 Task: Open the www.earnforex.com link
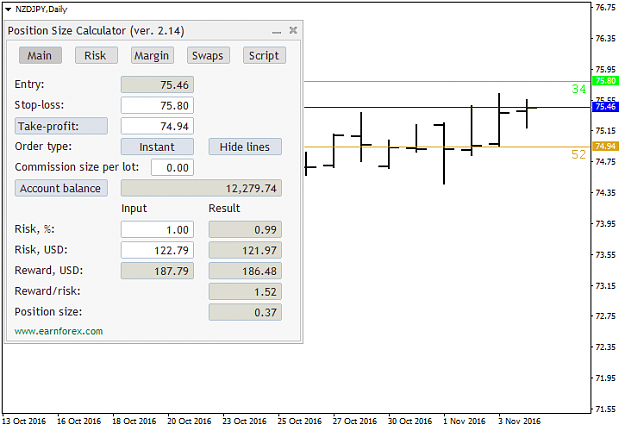(59, 331)
